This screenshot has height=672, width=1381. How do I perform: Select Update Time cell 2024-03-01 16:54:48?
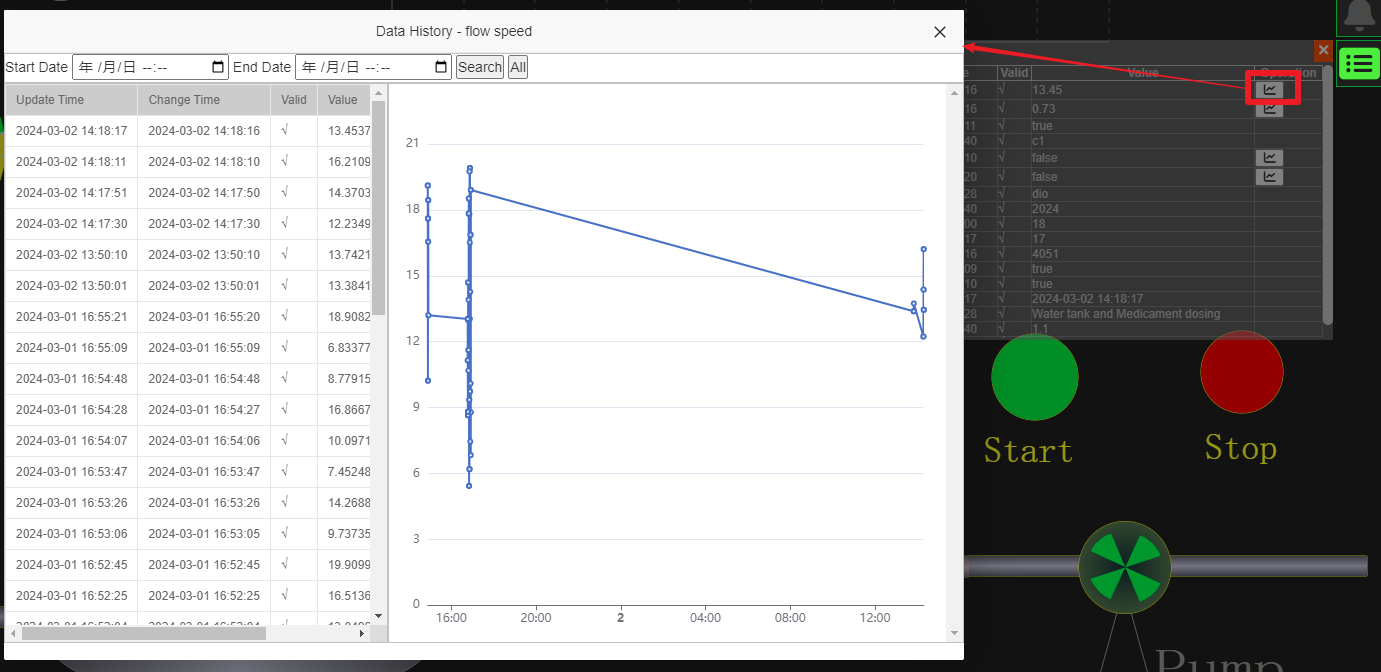coord(71,379)
